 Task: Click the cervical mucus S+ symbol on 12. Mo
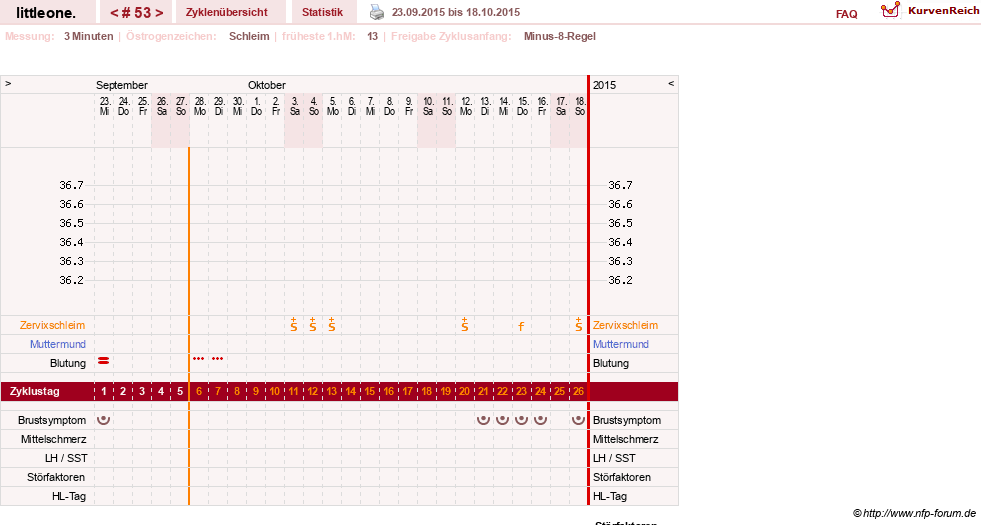[465, 324]
